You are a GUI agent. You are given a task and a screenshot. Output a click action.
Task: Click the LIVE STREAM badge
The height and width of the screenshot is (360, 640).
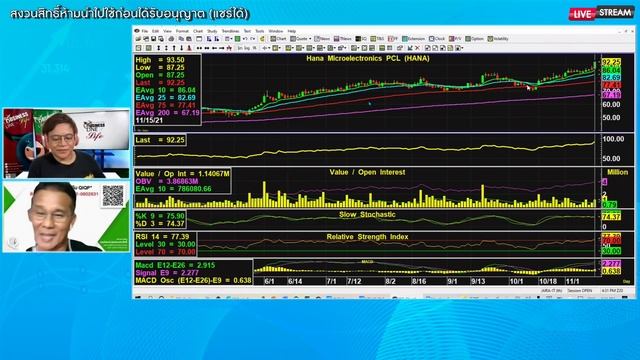[x=602, y=13]
